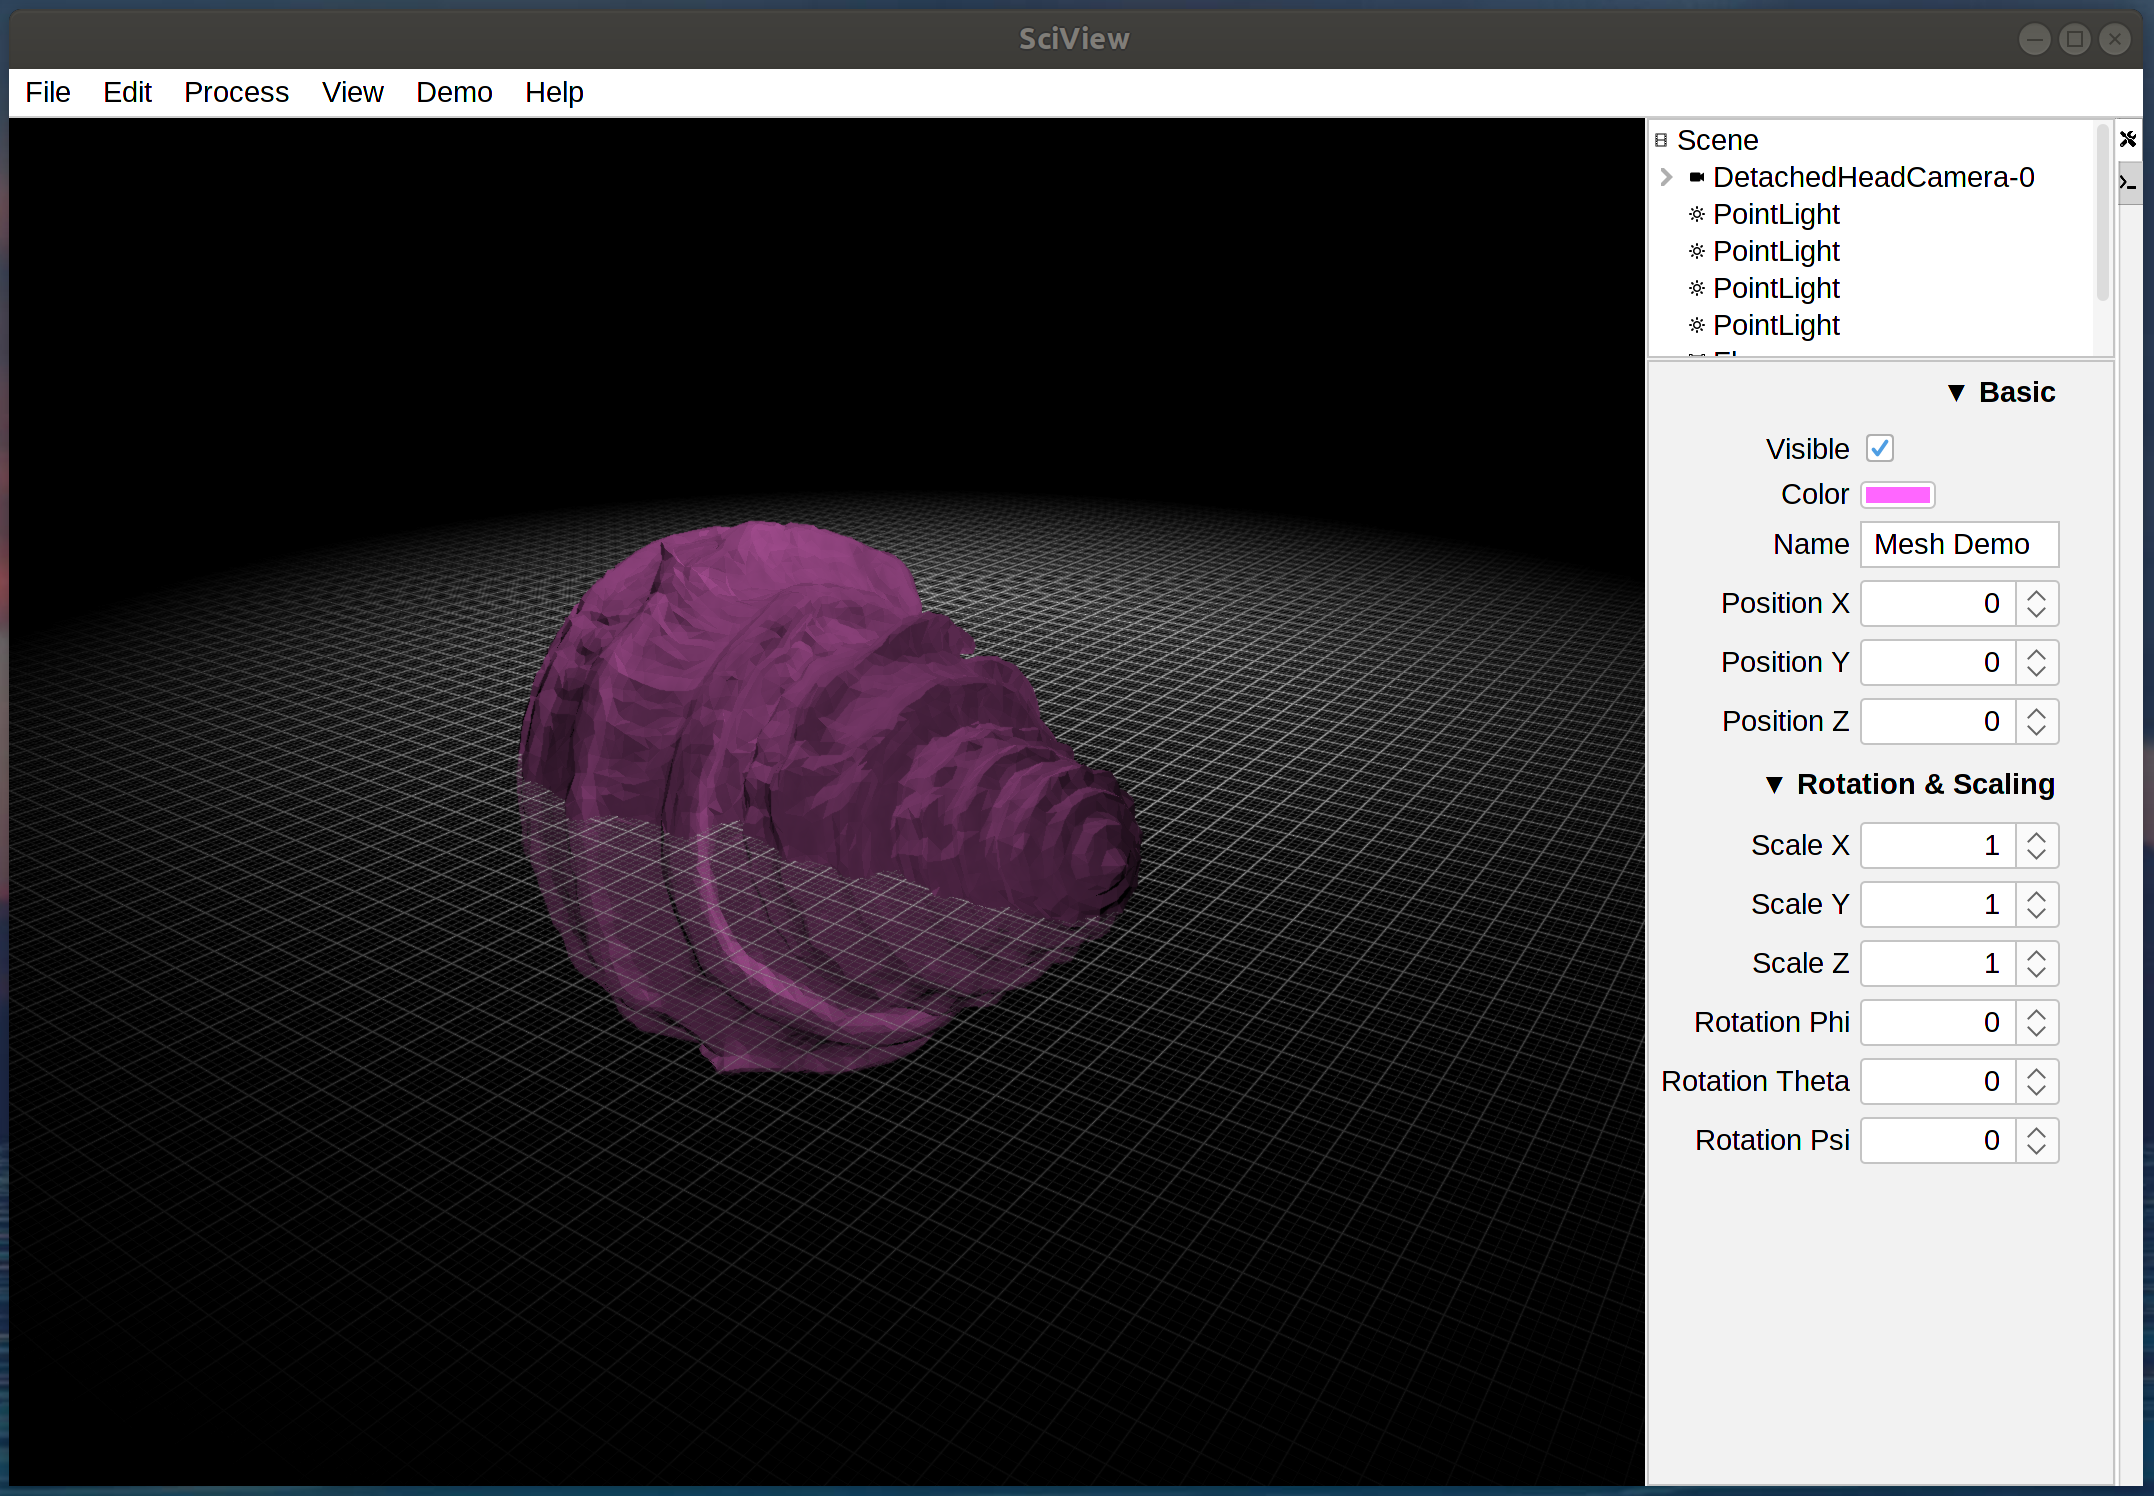Image resolution: width=2154 pixels, height=1496 pixels.
Task: Open the Demo menu
Action: click(x=454, y=92)
